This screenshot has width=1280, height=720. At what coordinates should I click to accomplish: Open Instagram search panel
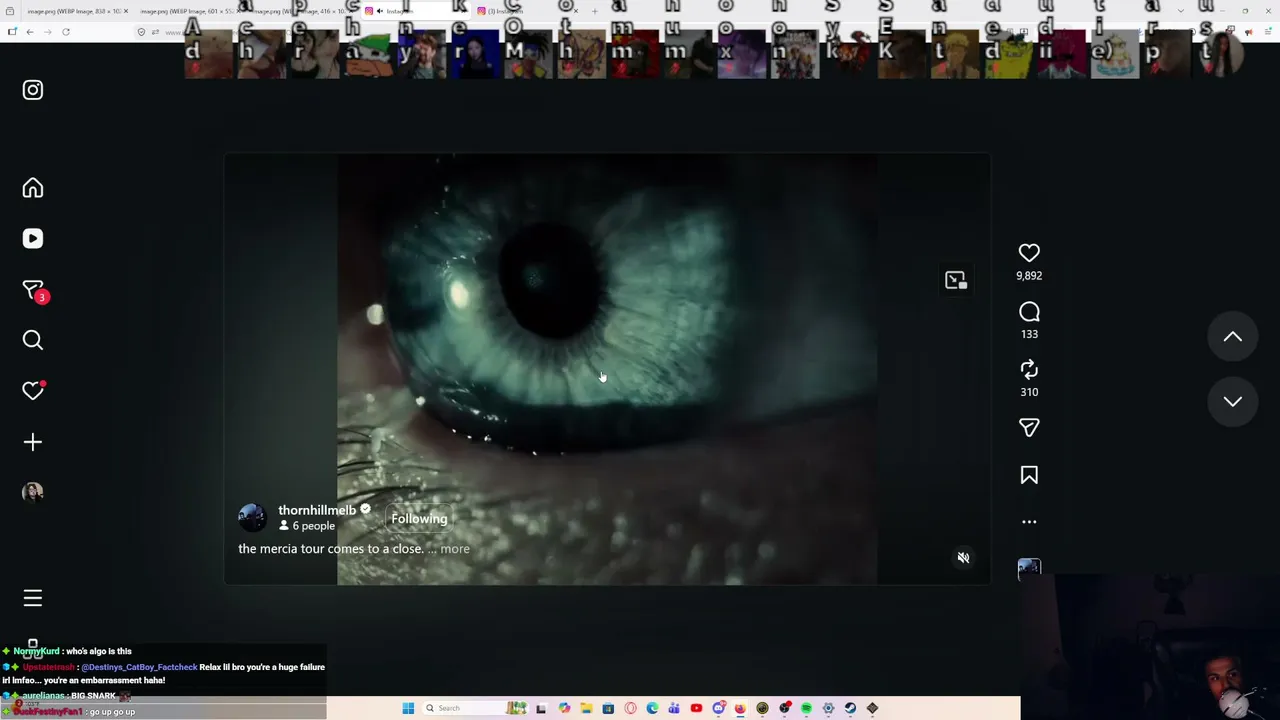click(x=33, y=341)
